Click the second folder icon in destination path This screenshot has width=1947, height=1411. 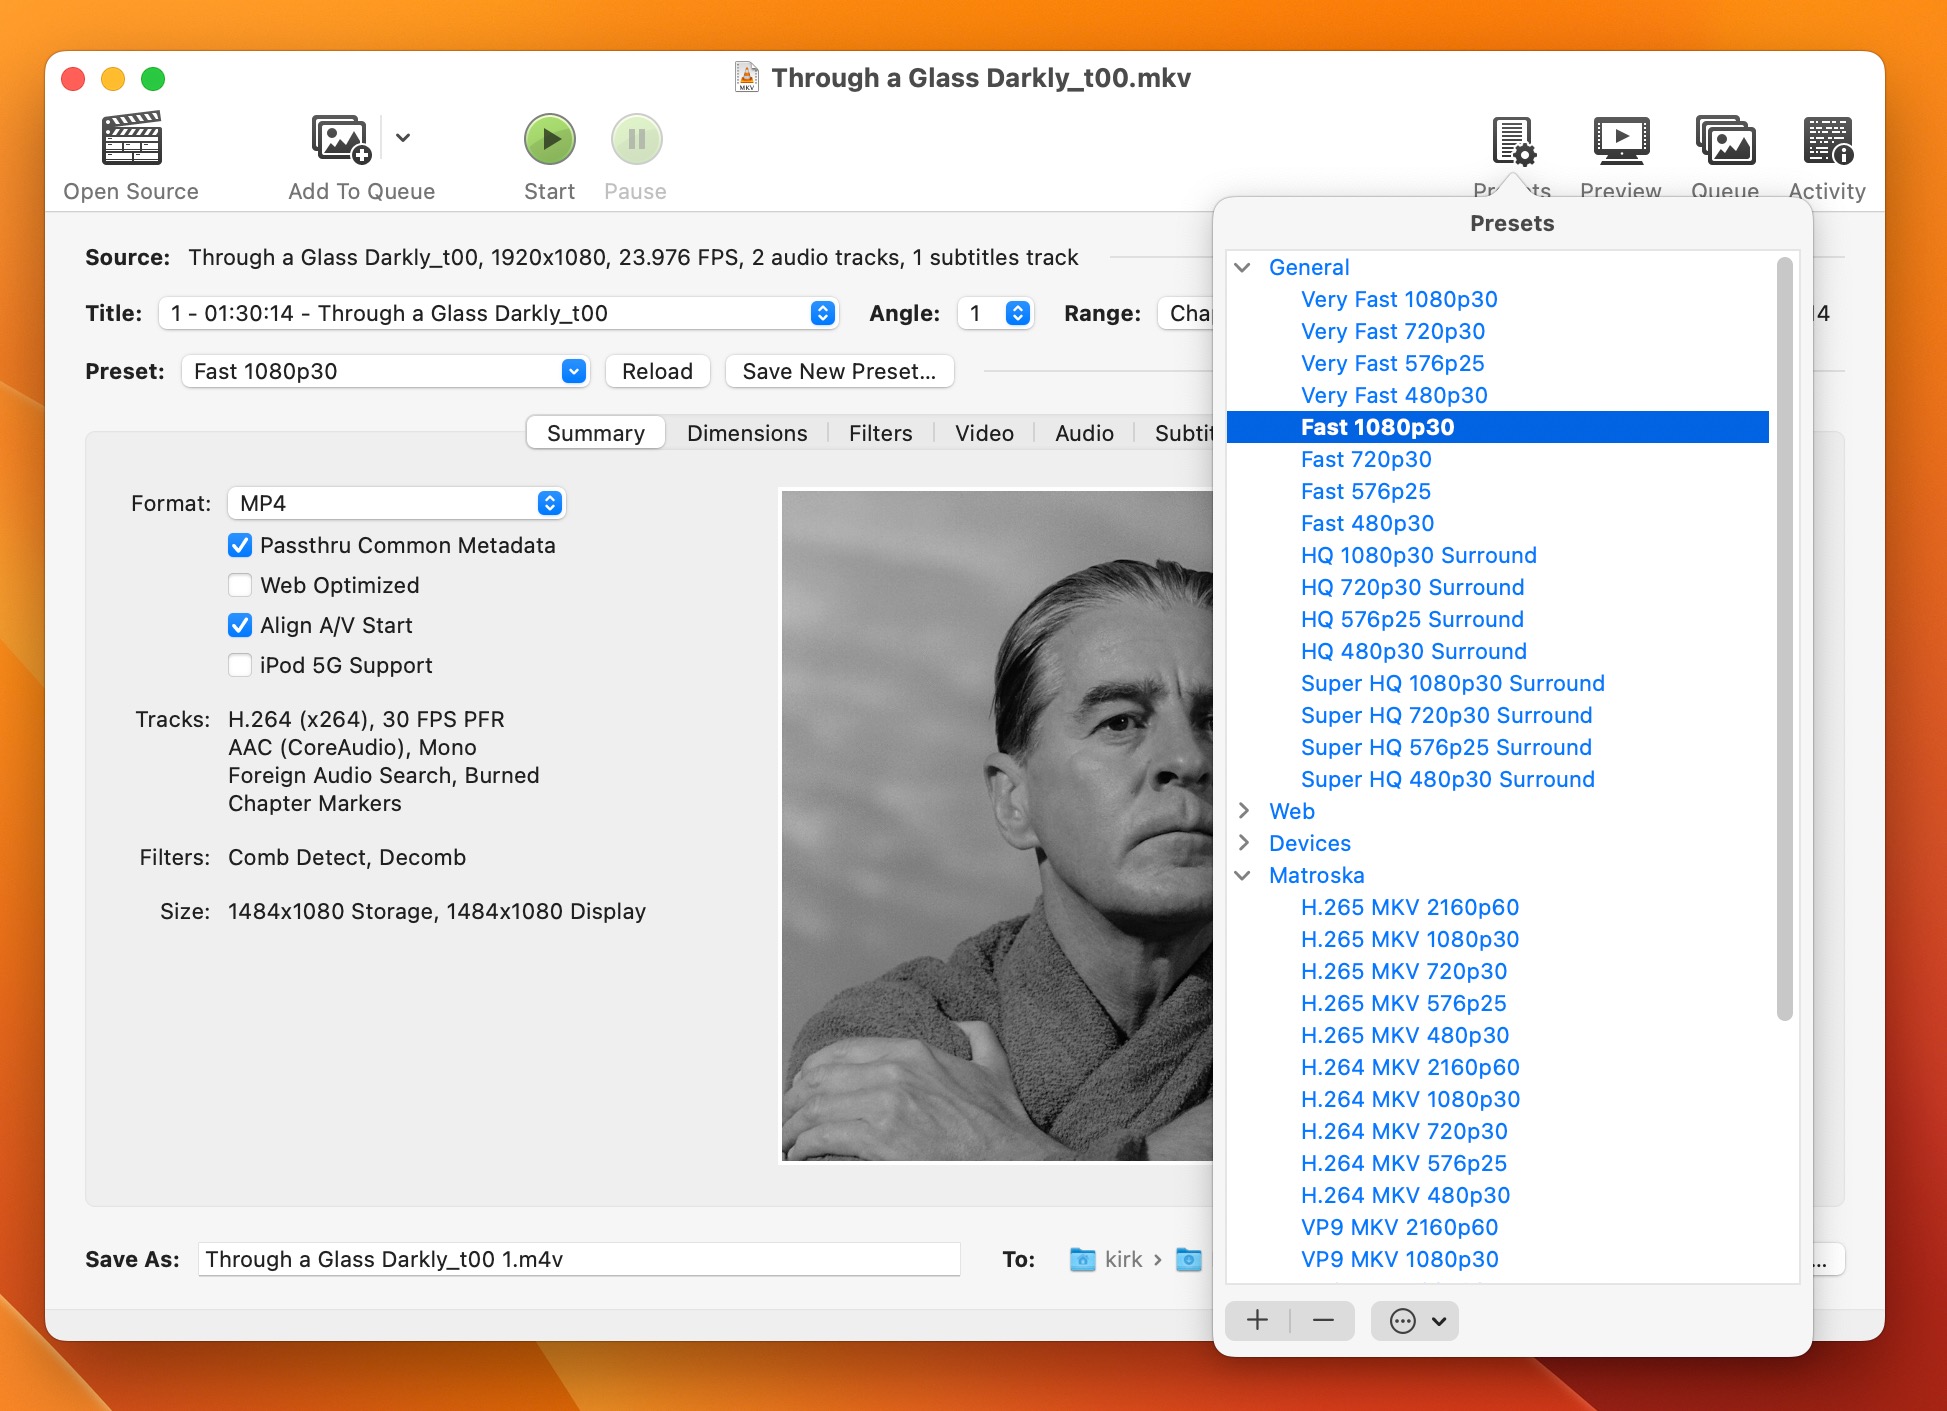(x=1188, y=1259)
